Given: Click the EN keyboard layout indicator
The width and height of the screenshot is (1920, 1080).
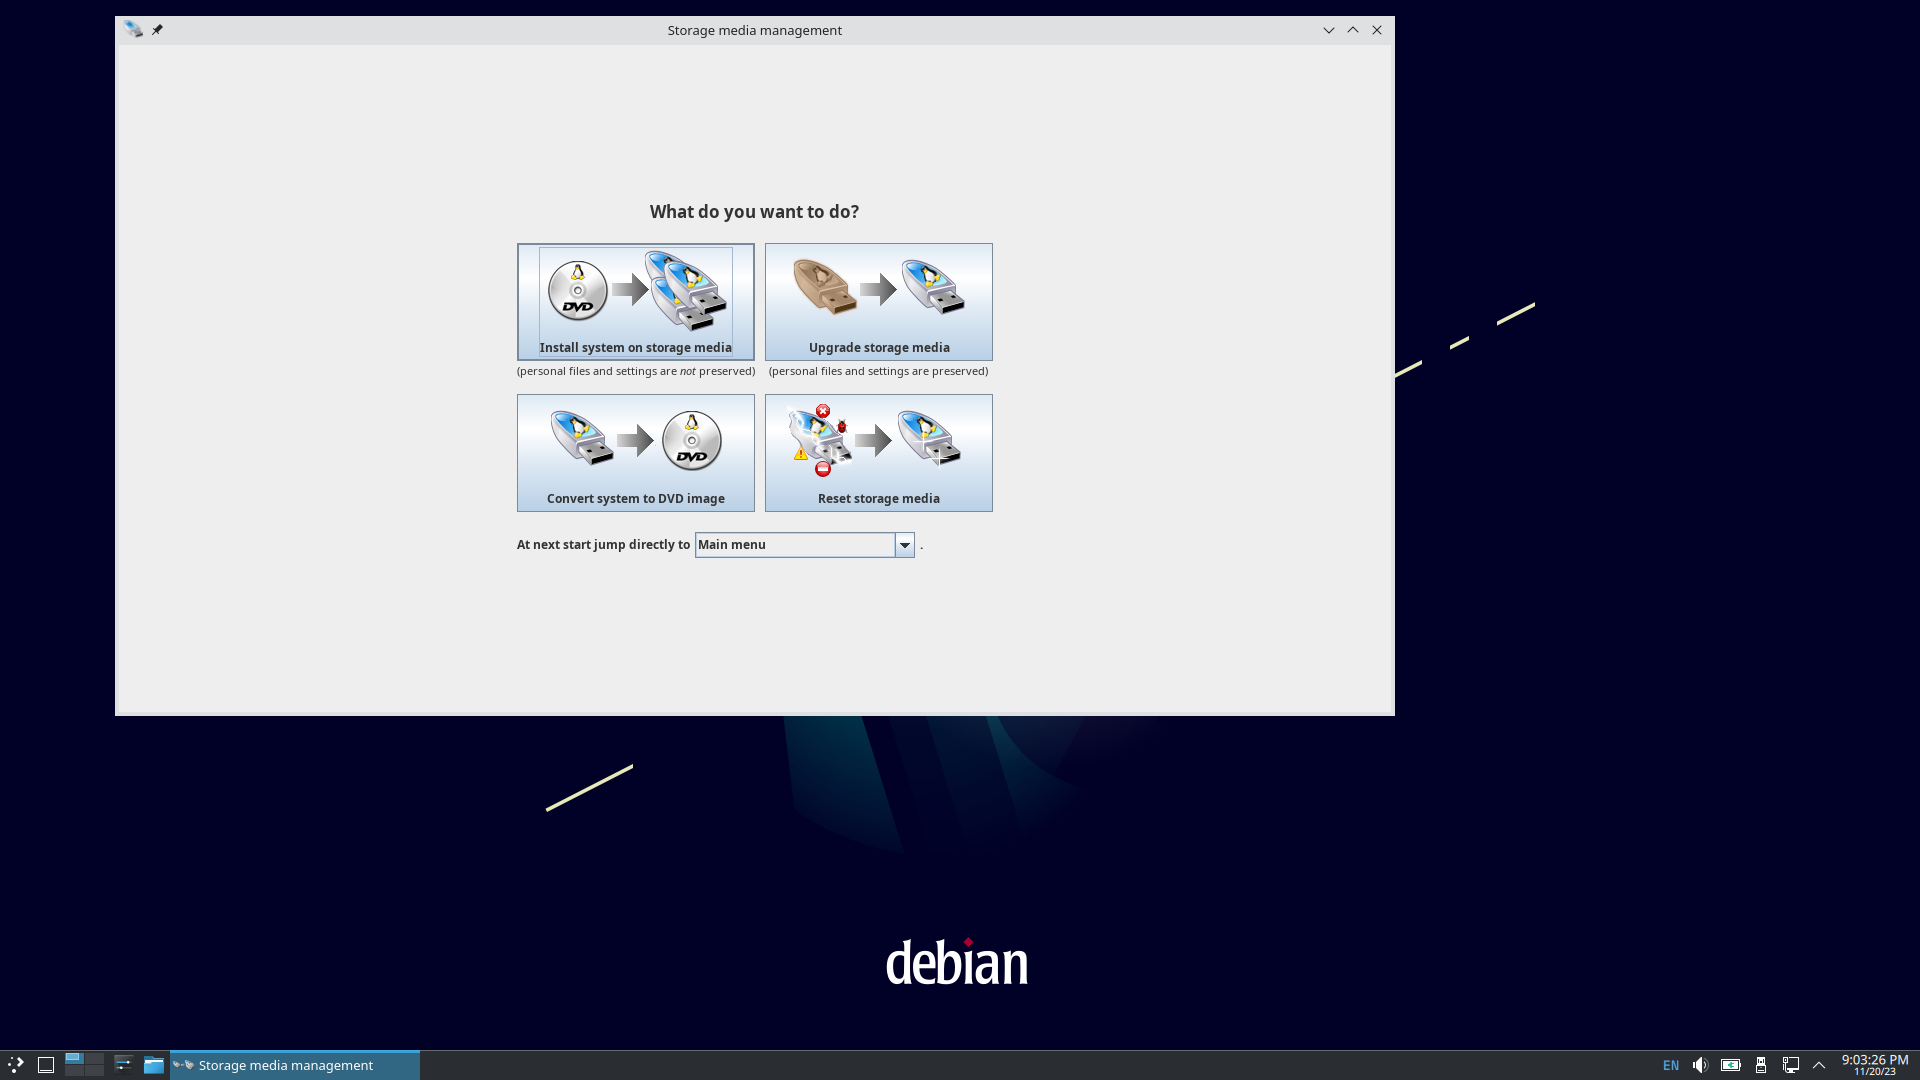Looking at the screenshot, I should tap(1671, 1066).
